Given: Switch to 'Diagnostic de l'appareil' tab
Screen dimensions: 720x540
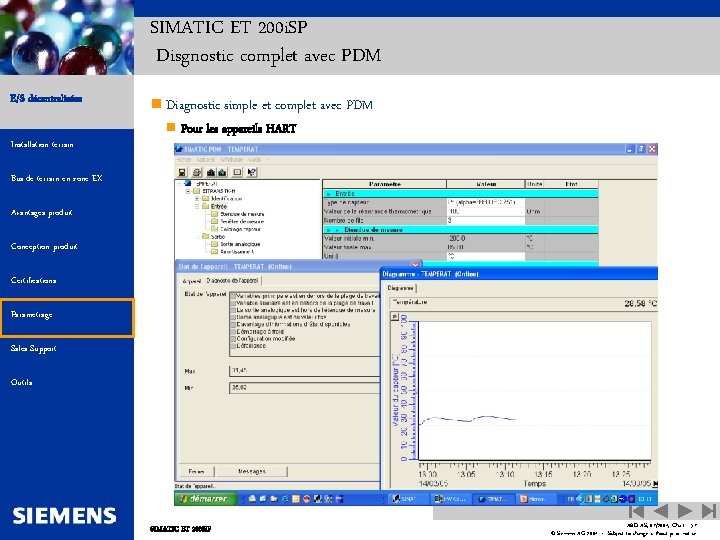Looking at the screenshot, I should coord(232,280).
